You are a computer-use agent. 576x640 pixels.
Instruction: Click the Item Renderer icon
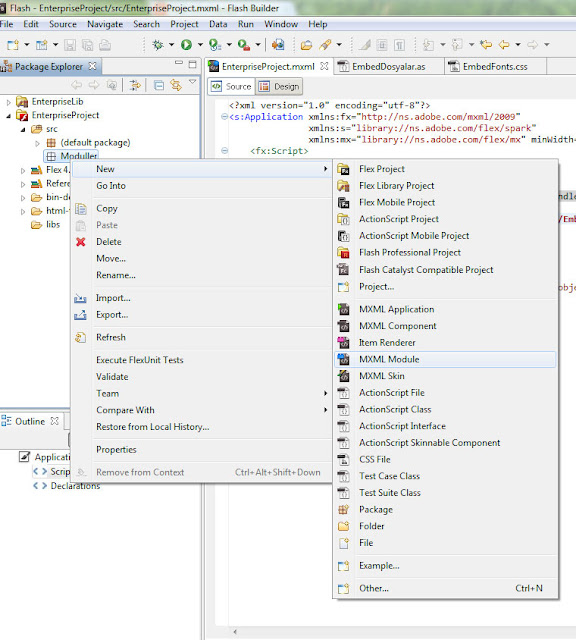344,342
